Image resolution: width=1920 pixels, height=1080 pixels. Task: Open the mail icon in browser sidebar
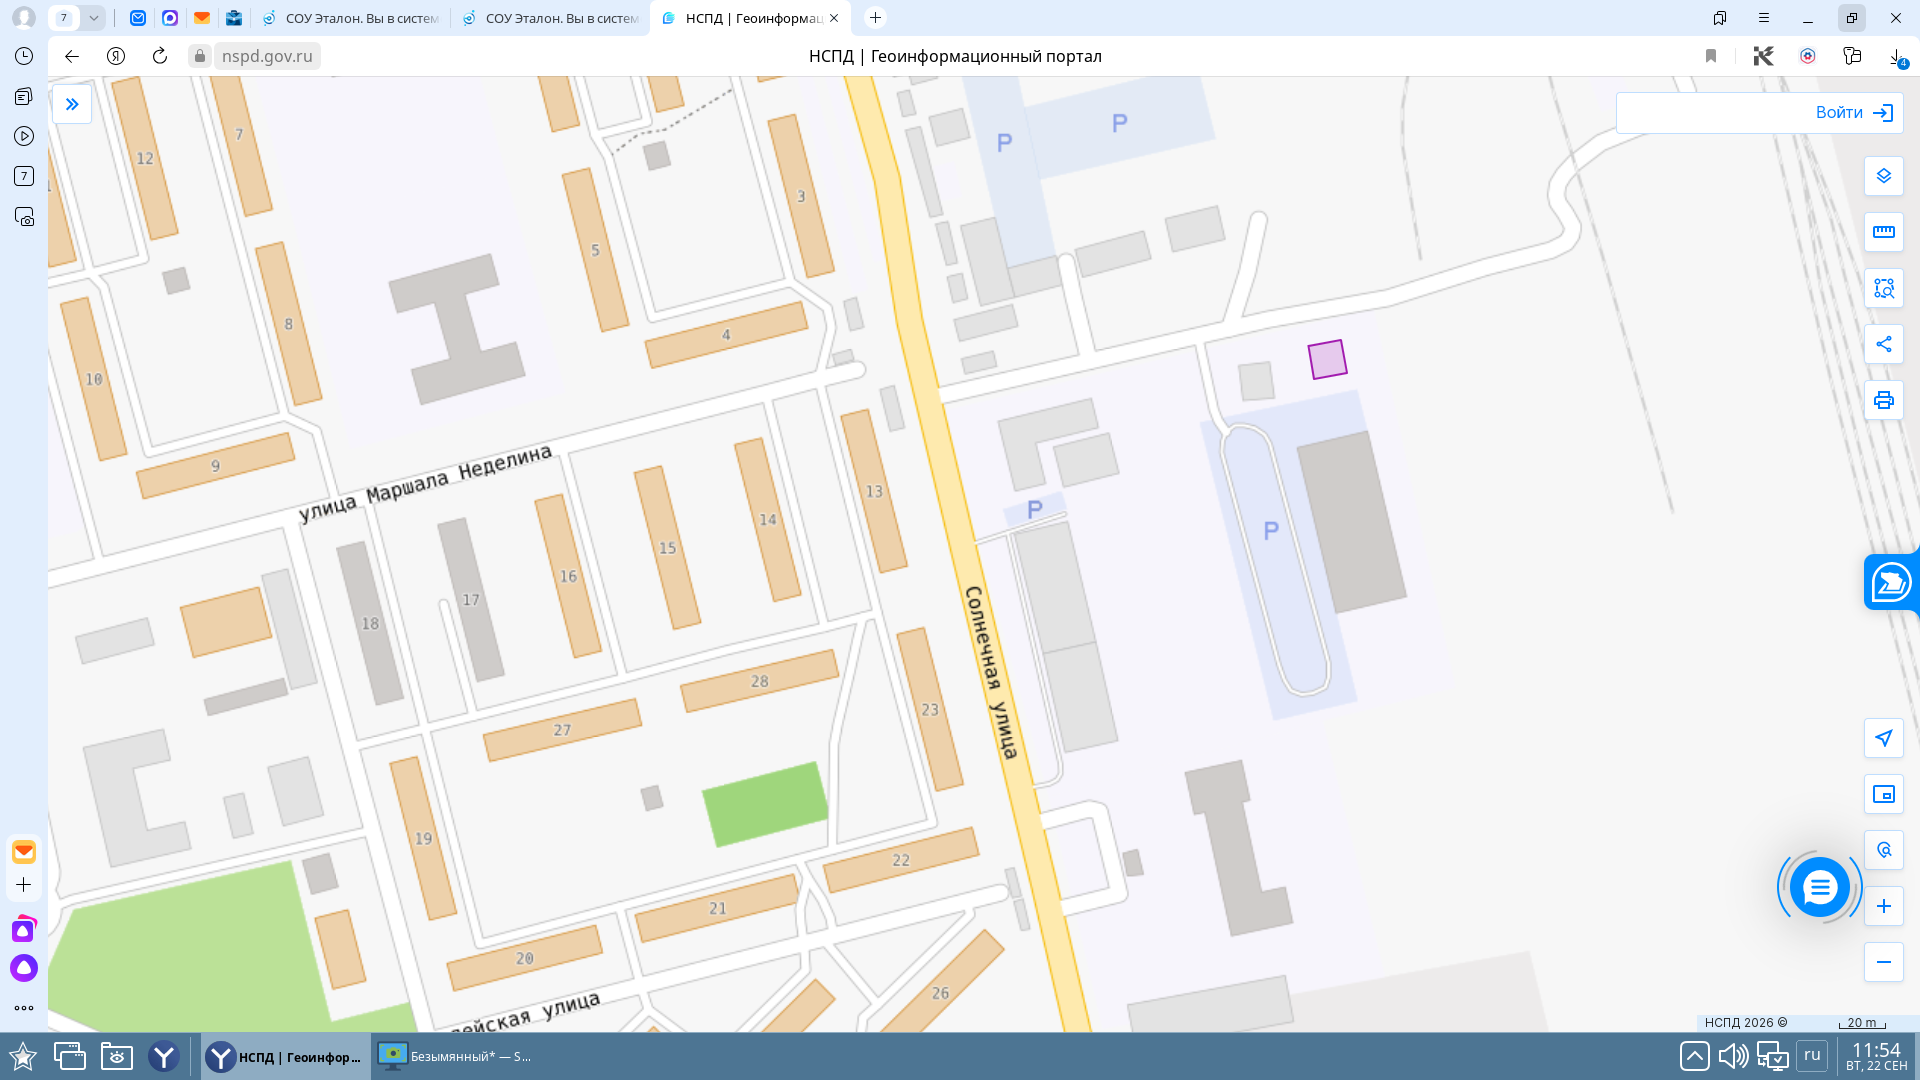(x=24, y=852)
